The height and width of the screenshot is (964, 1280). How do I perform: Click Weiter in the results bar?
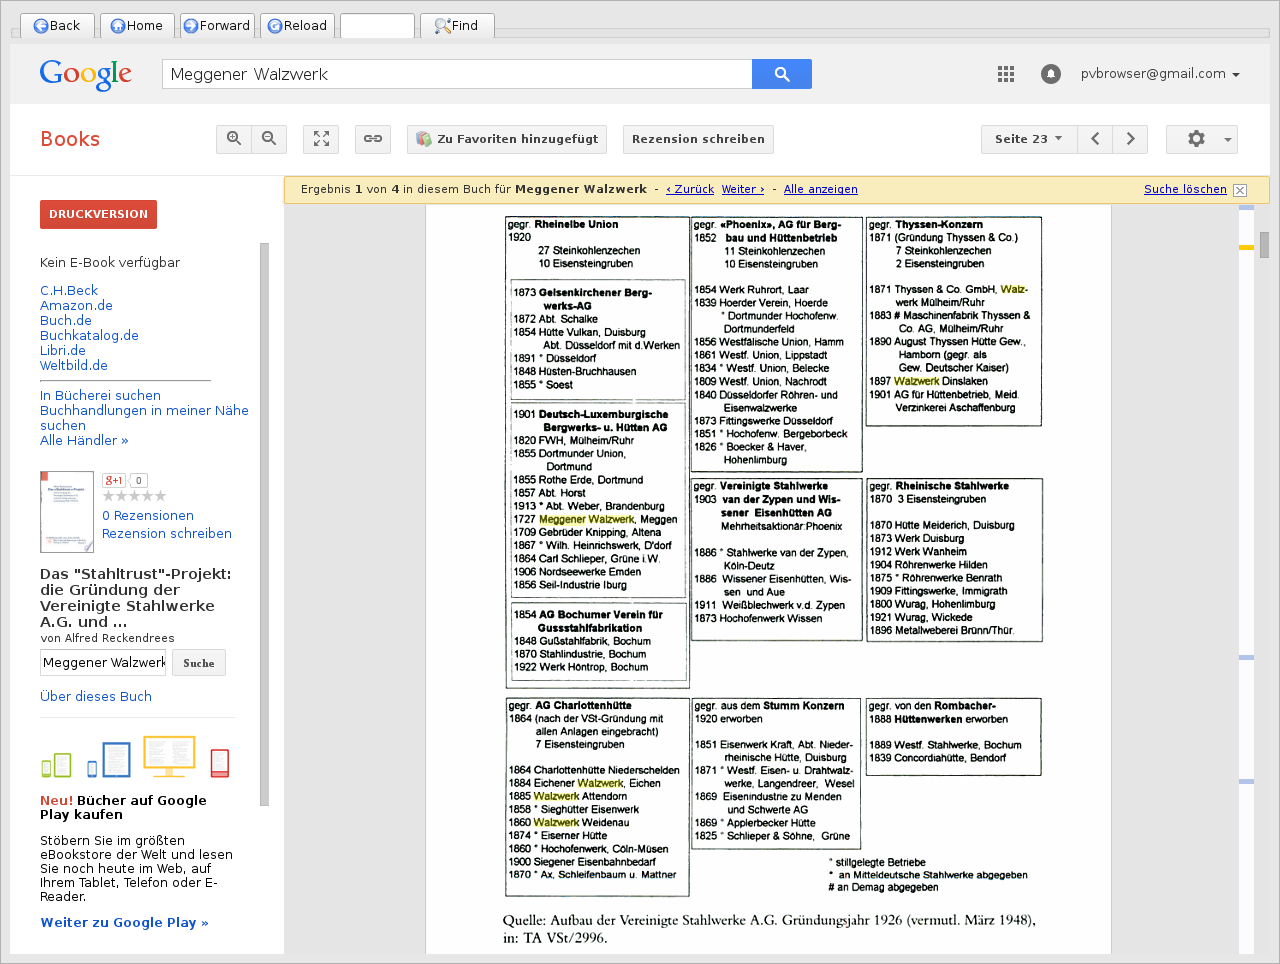point(743,189)
